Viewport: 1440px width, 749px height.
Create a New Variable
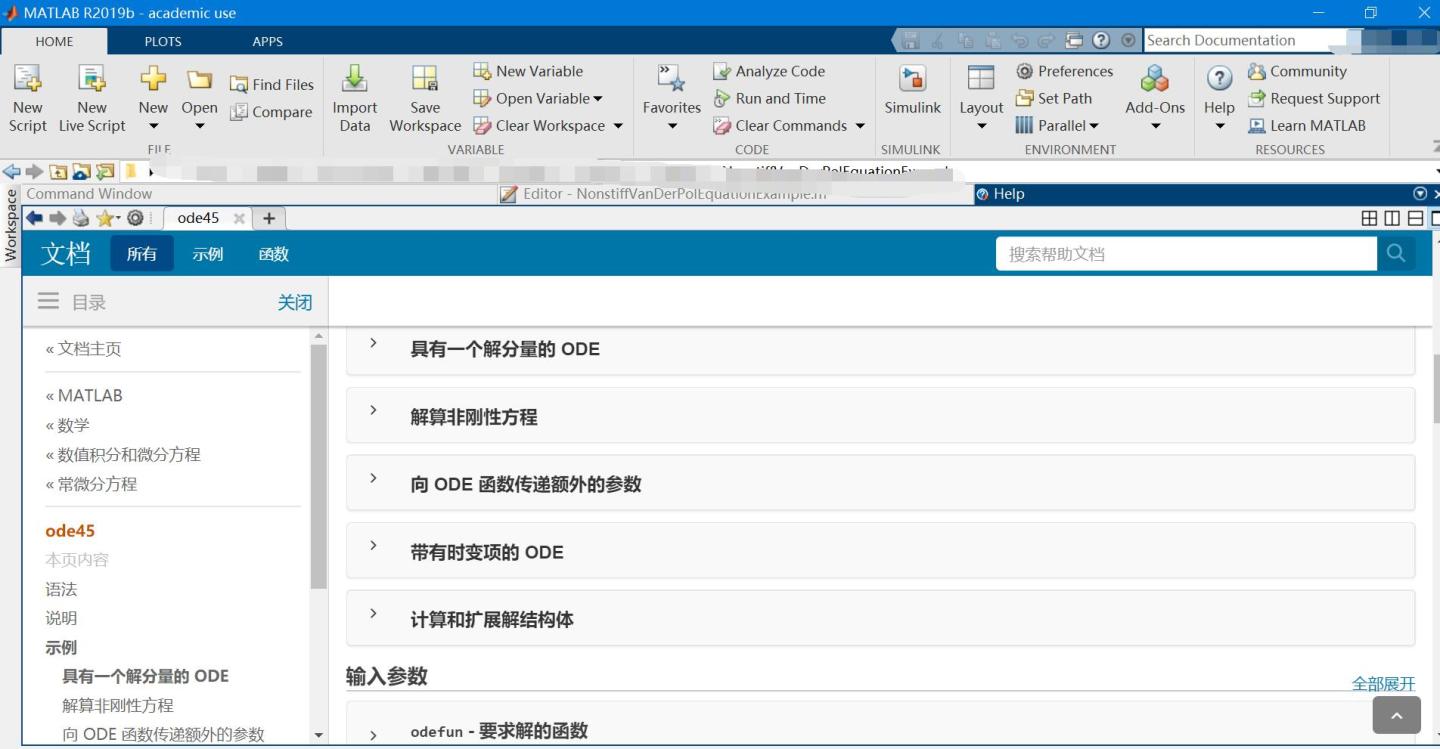[528, 71]
